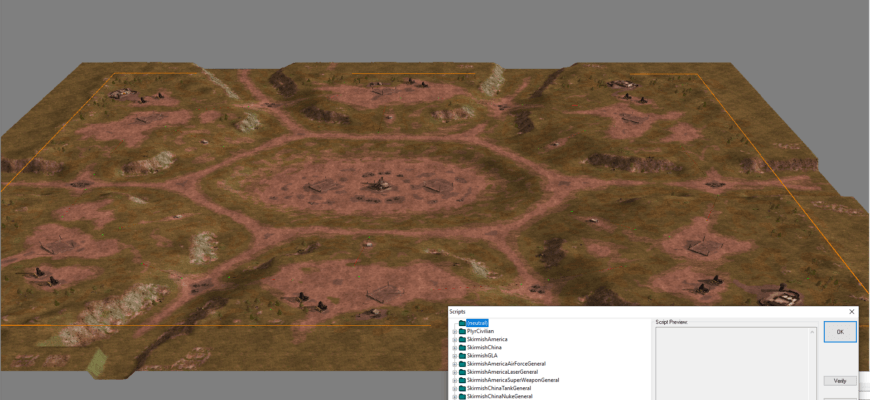Click the PlyrCivilian folder icon
The height and width of the screenshot is (400, 870).
[462, 331]
